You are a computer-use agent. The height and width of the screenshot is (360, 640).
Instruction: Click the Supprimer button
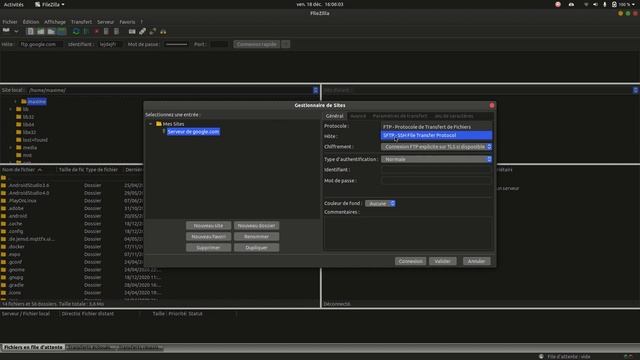pos(208,248)
